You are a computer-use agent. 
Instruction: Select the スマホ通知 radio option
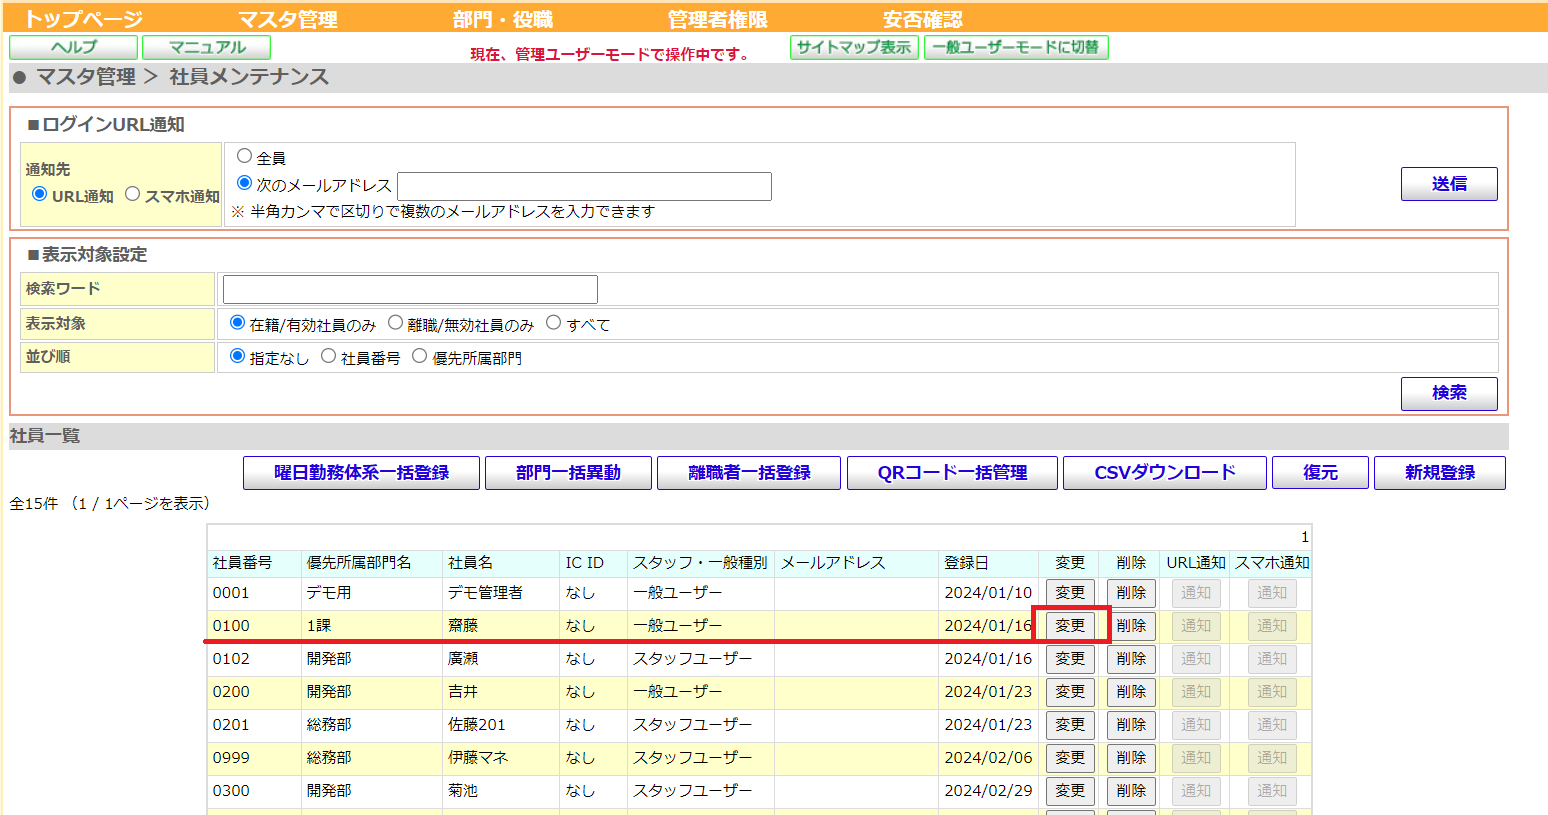point(132,194)
